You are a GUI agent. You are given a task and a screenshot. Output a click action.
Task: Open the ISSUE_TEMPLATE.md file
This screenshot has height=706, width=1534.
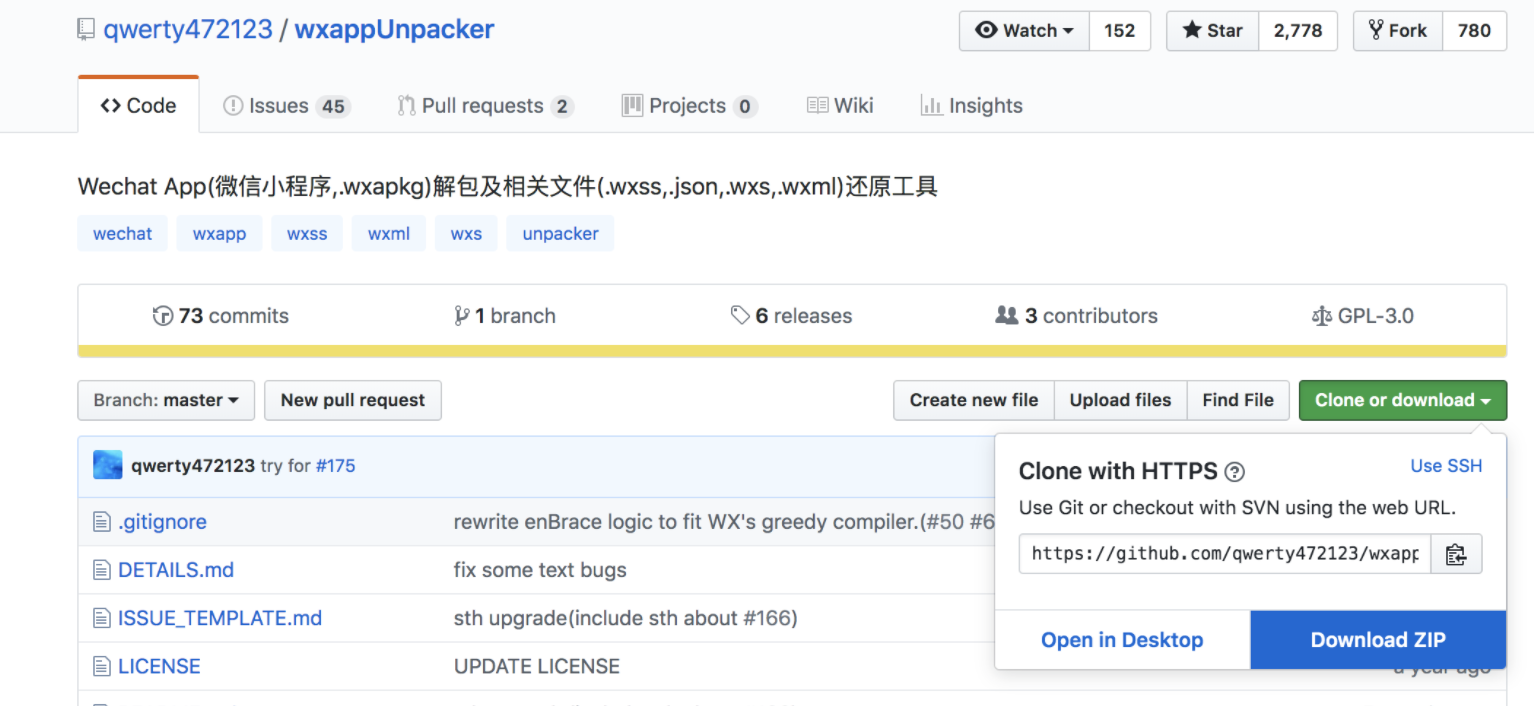click(x=220, y=618)
